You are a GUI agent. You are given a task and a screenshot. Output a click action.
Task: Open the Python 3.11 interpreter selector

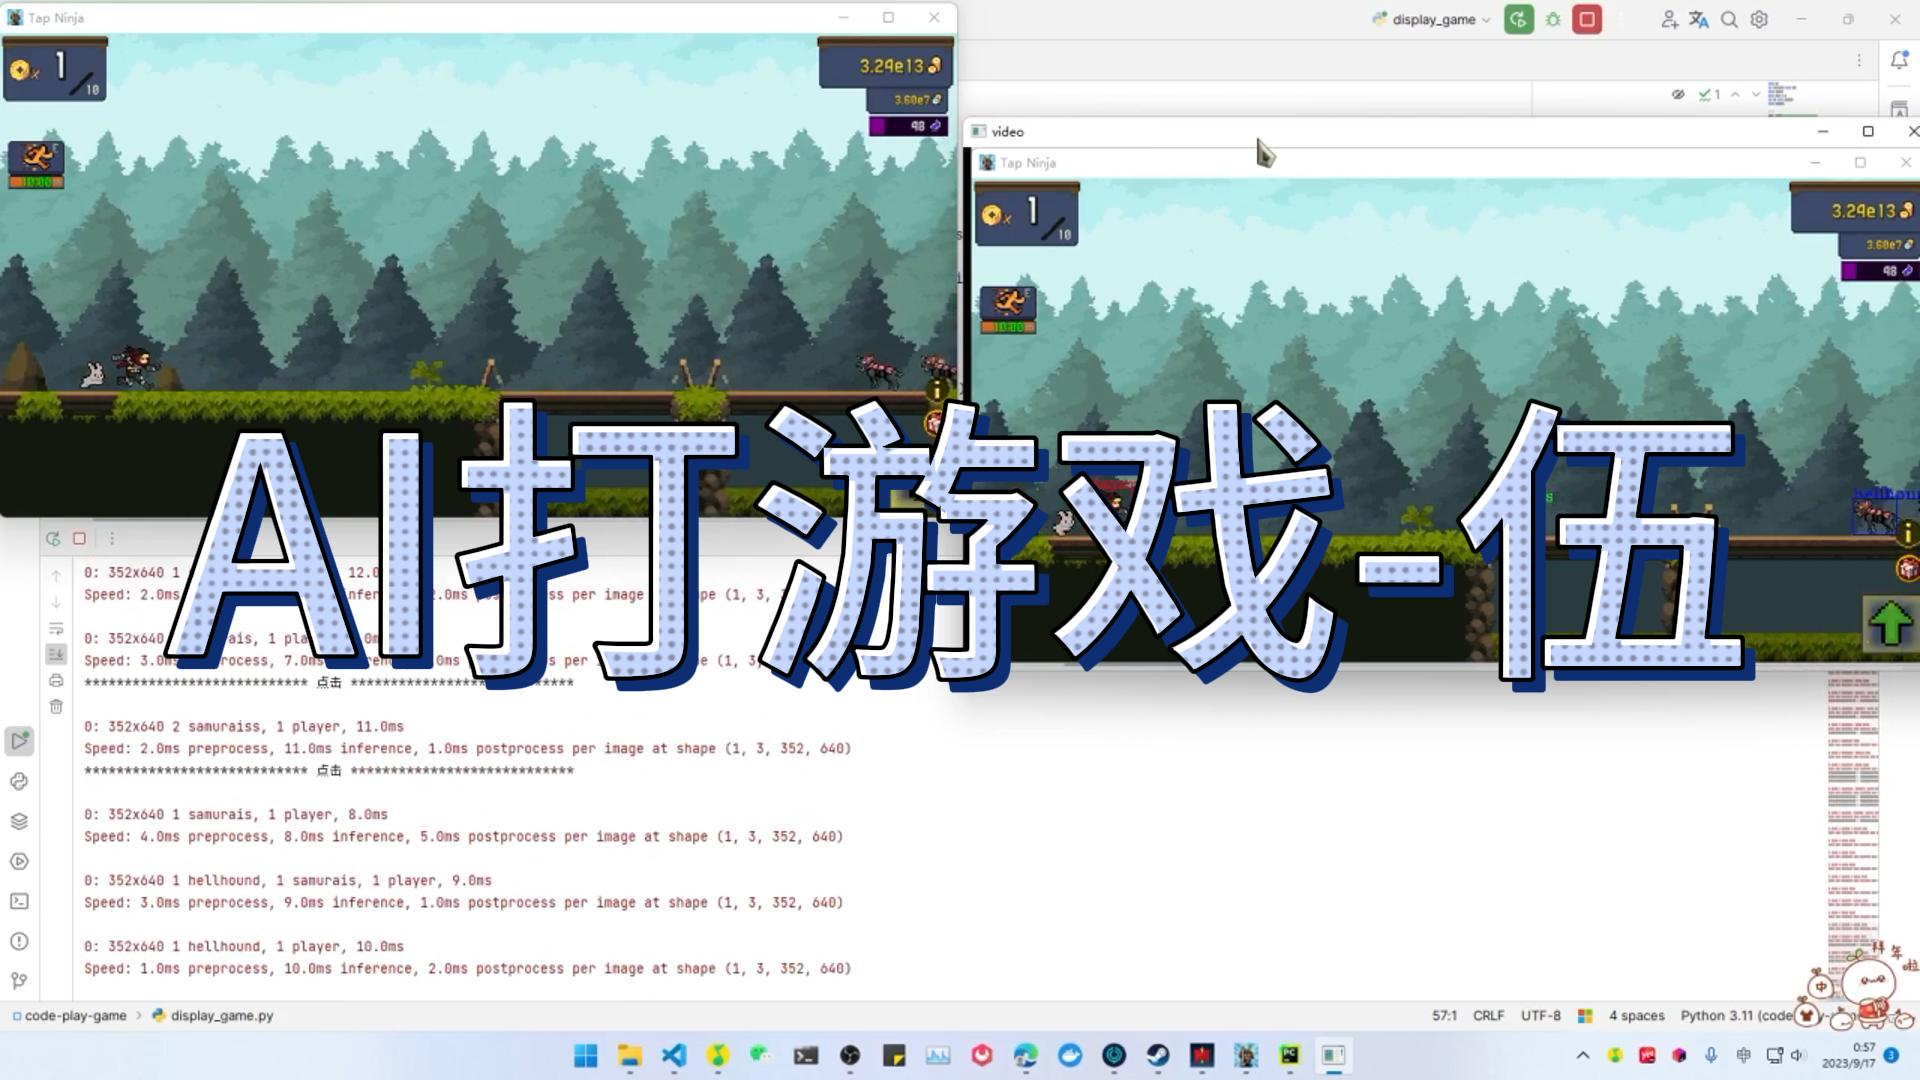[x=1737, y=1015]
